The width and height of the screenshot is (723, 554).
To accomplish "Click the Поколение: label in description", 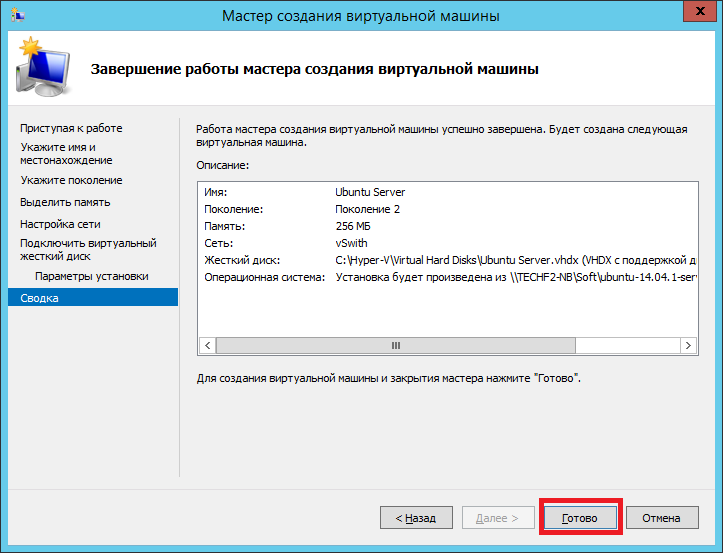I will [233, 209].
